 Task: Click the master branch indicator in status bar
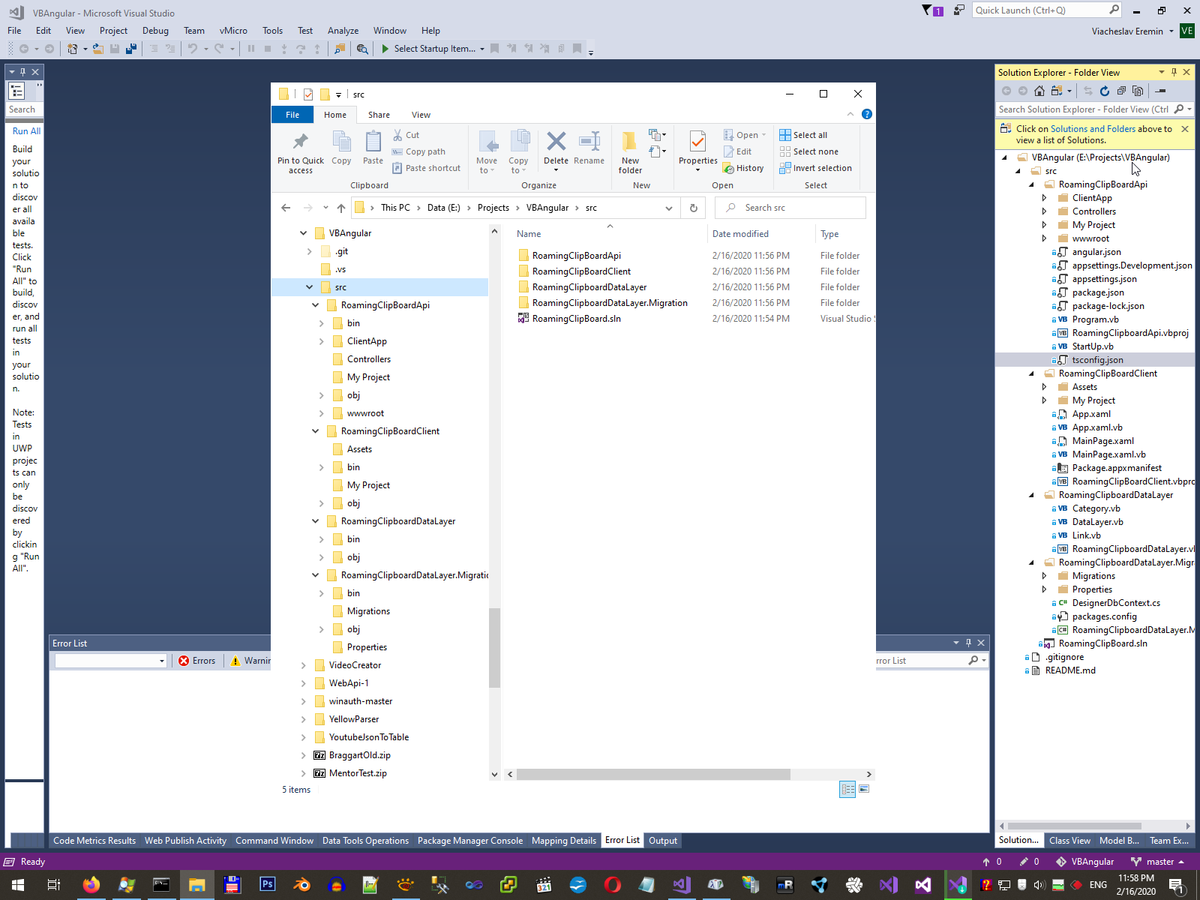[x=1157, y=861]
